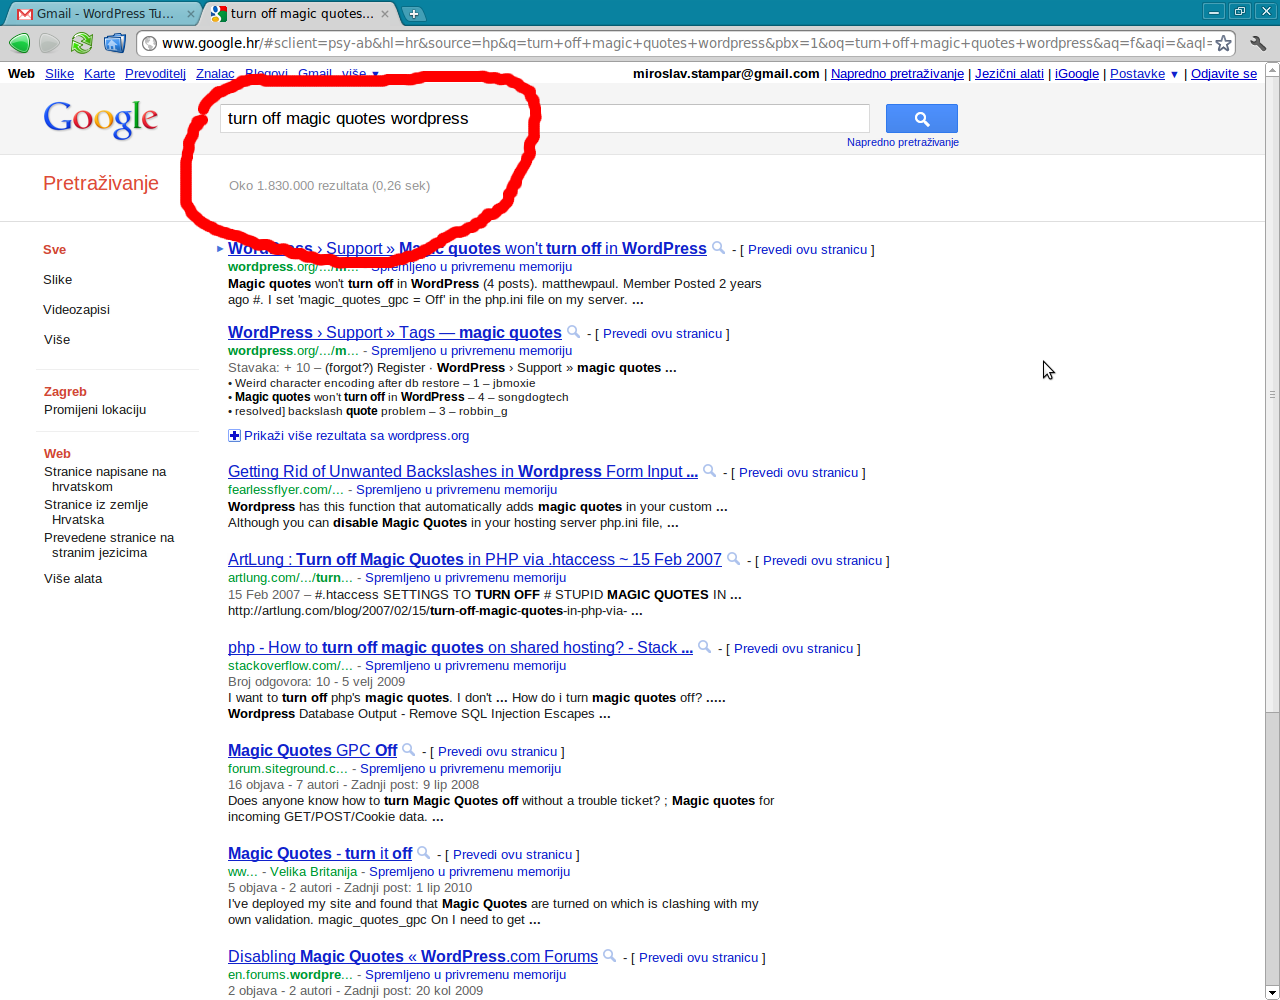Open the 'više' dropdown in top bar
The height and width of the screenshot is (1000, 1280).
click(360, 74)
